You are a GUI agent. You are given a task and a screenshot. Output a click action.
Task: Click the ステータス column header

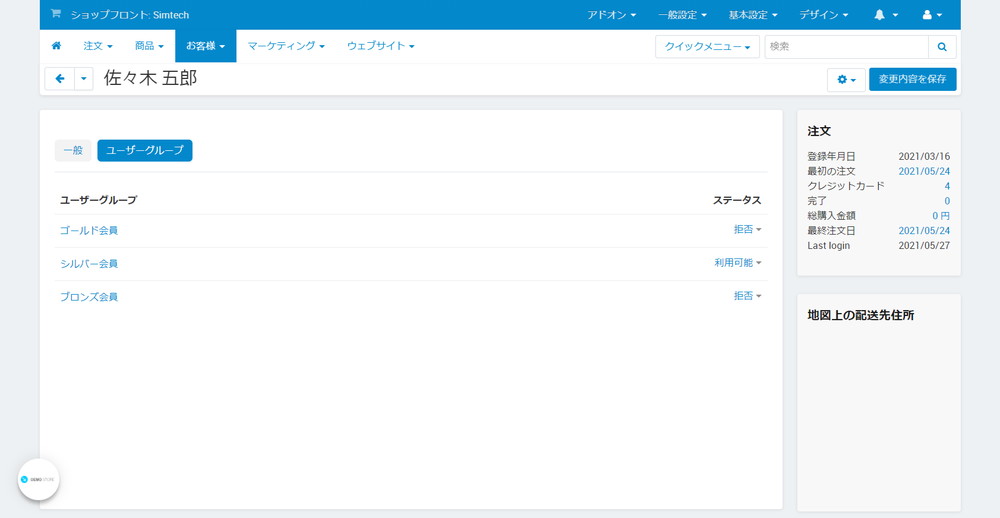tap(737, 200)
